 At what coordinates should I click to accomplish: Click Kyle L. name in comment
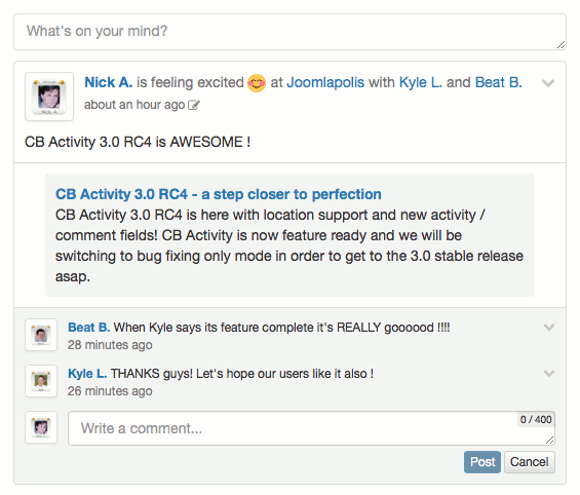[87, 374]
